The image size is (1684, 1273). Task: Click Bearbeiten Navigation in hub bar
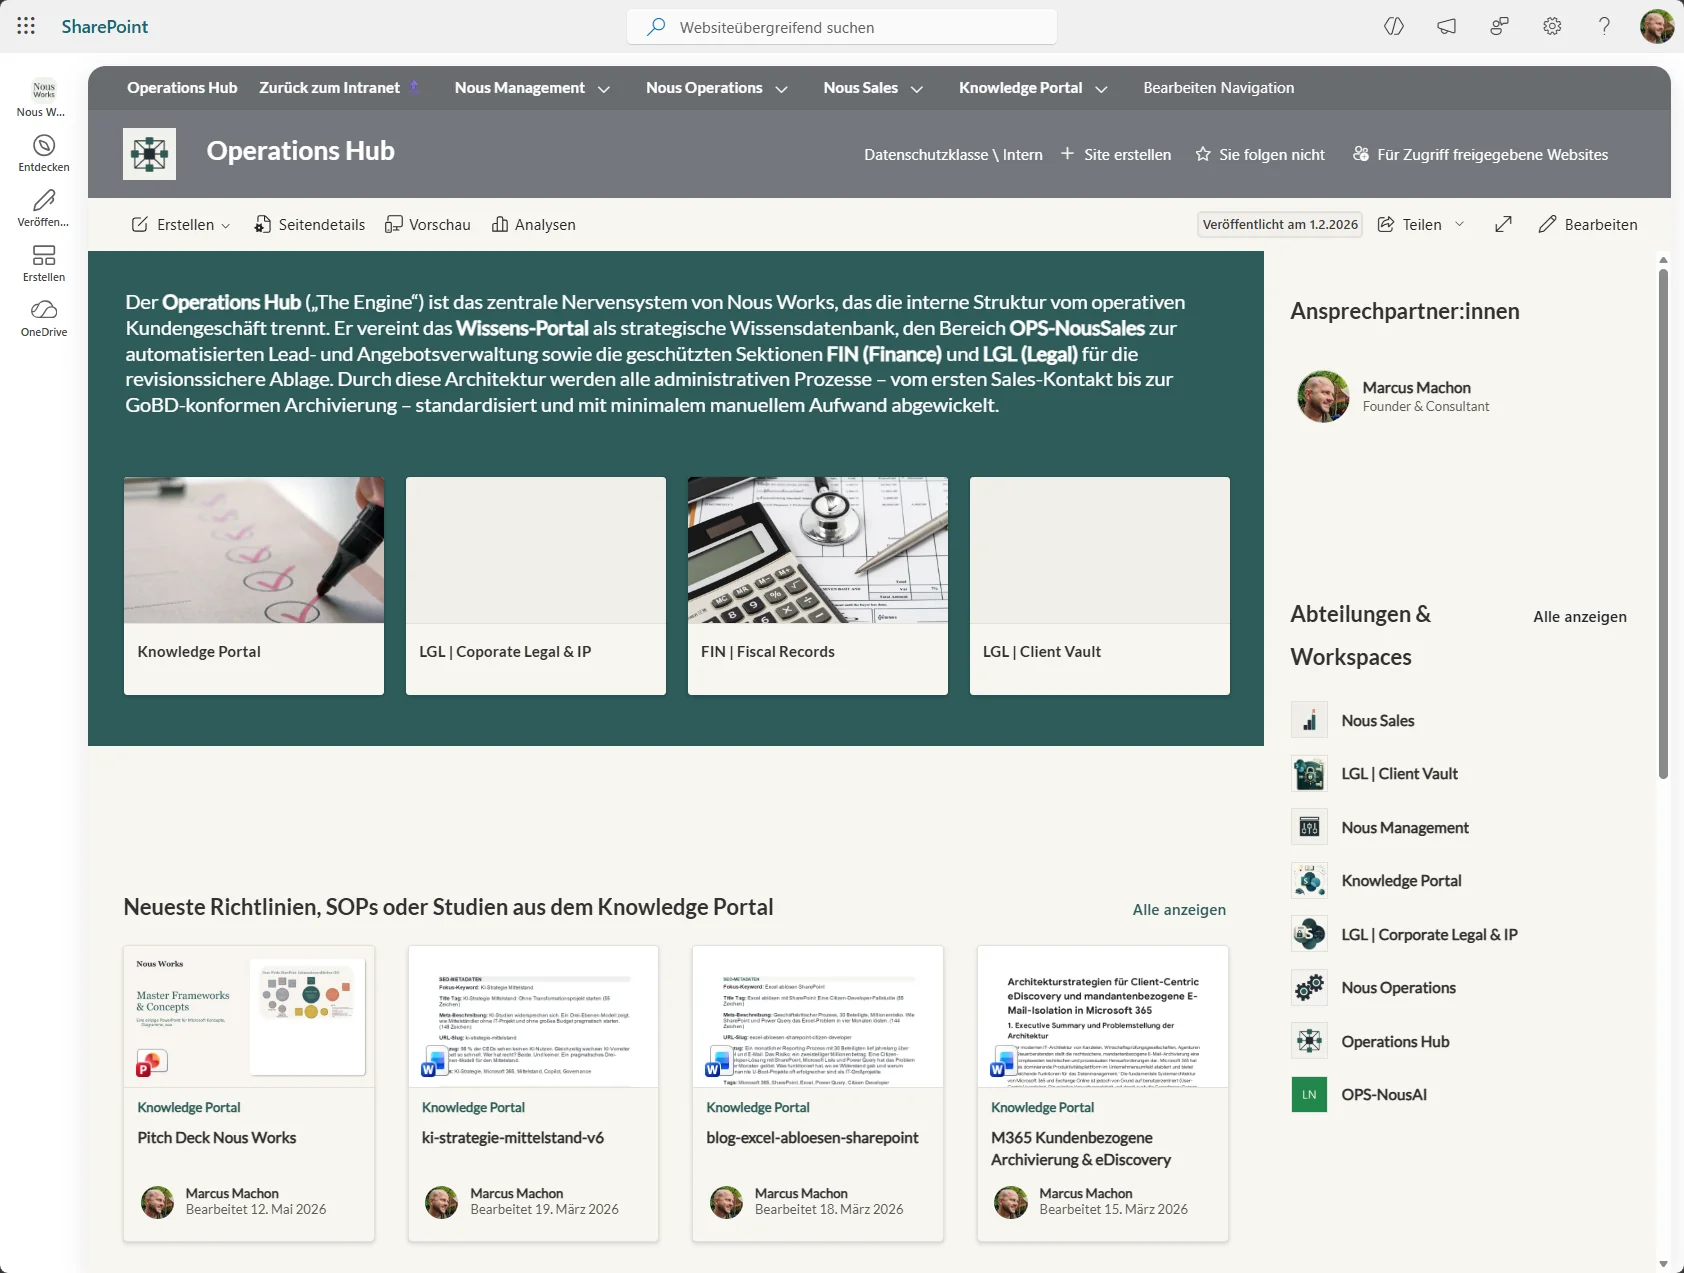1218,88
